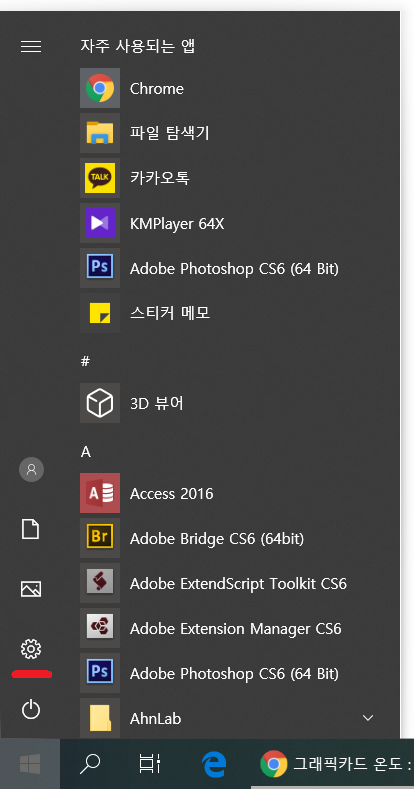
Task: Expand the hamburger menu in Start
Action: tap(31, 46)
